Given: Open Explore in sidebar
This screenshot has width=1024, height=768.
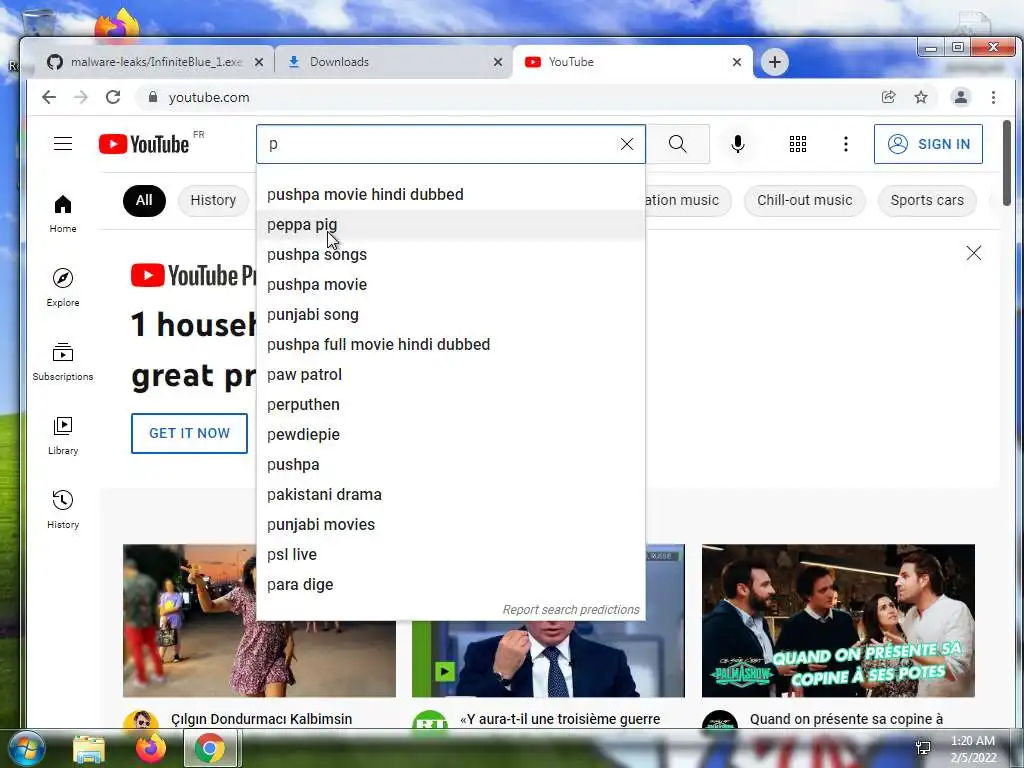Looking at the screenshot, I should point(63,288).
